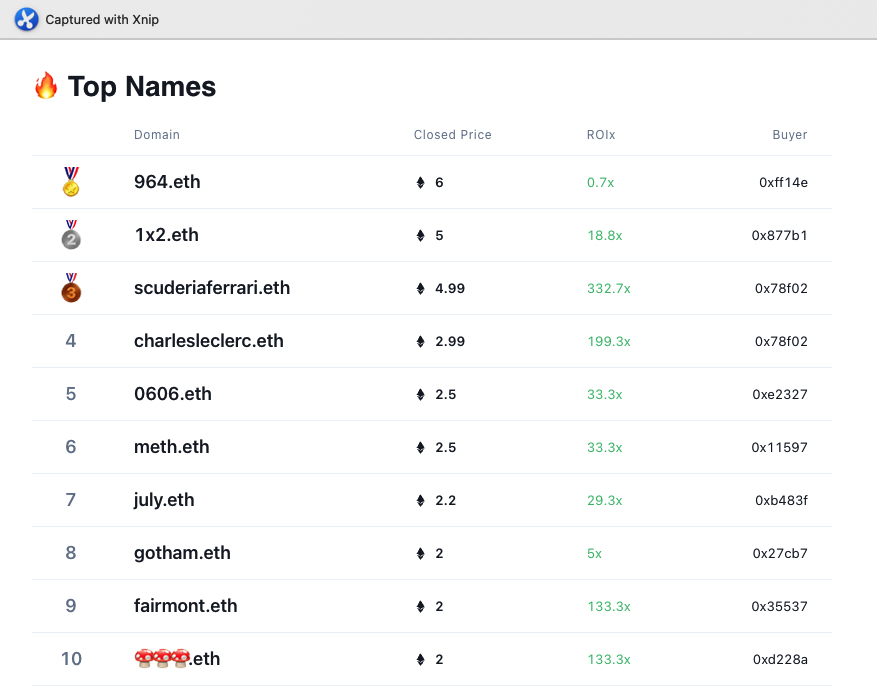
Task: Select buyer address 0x35537
Action: click(x=780, y=606)
